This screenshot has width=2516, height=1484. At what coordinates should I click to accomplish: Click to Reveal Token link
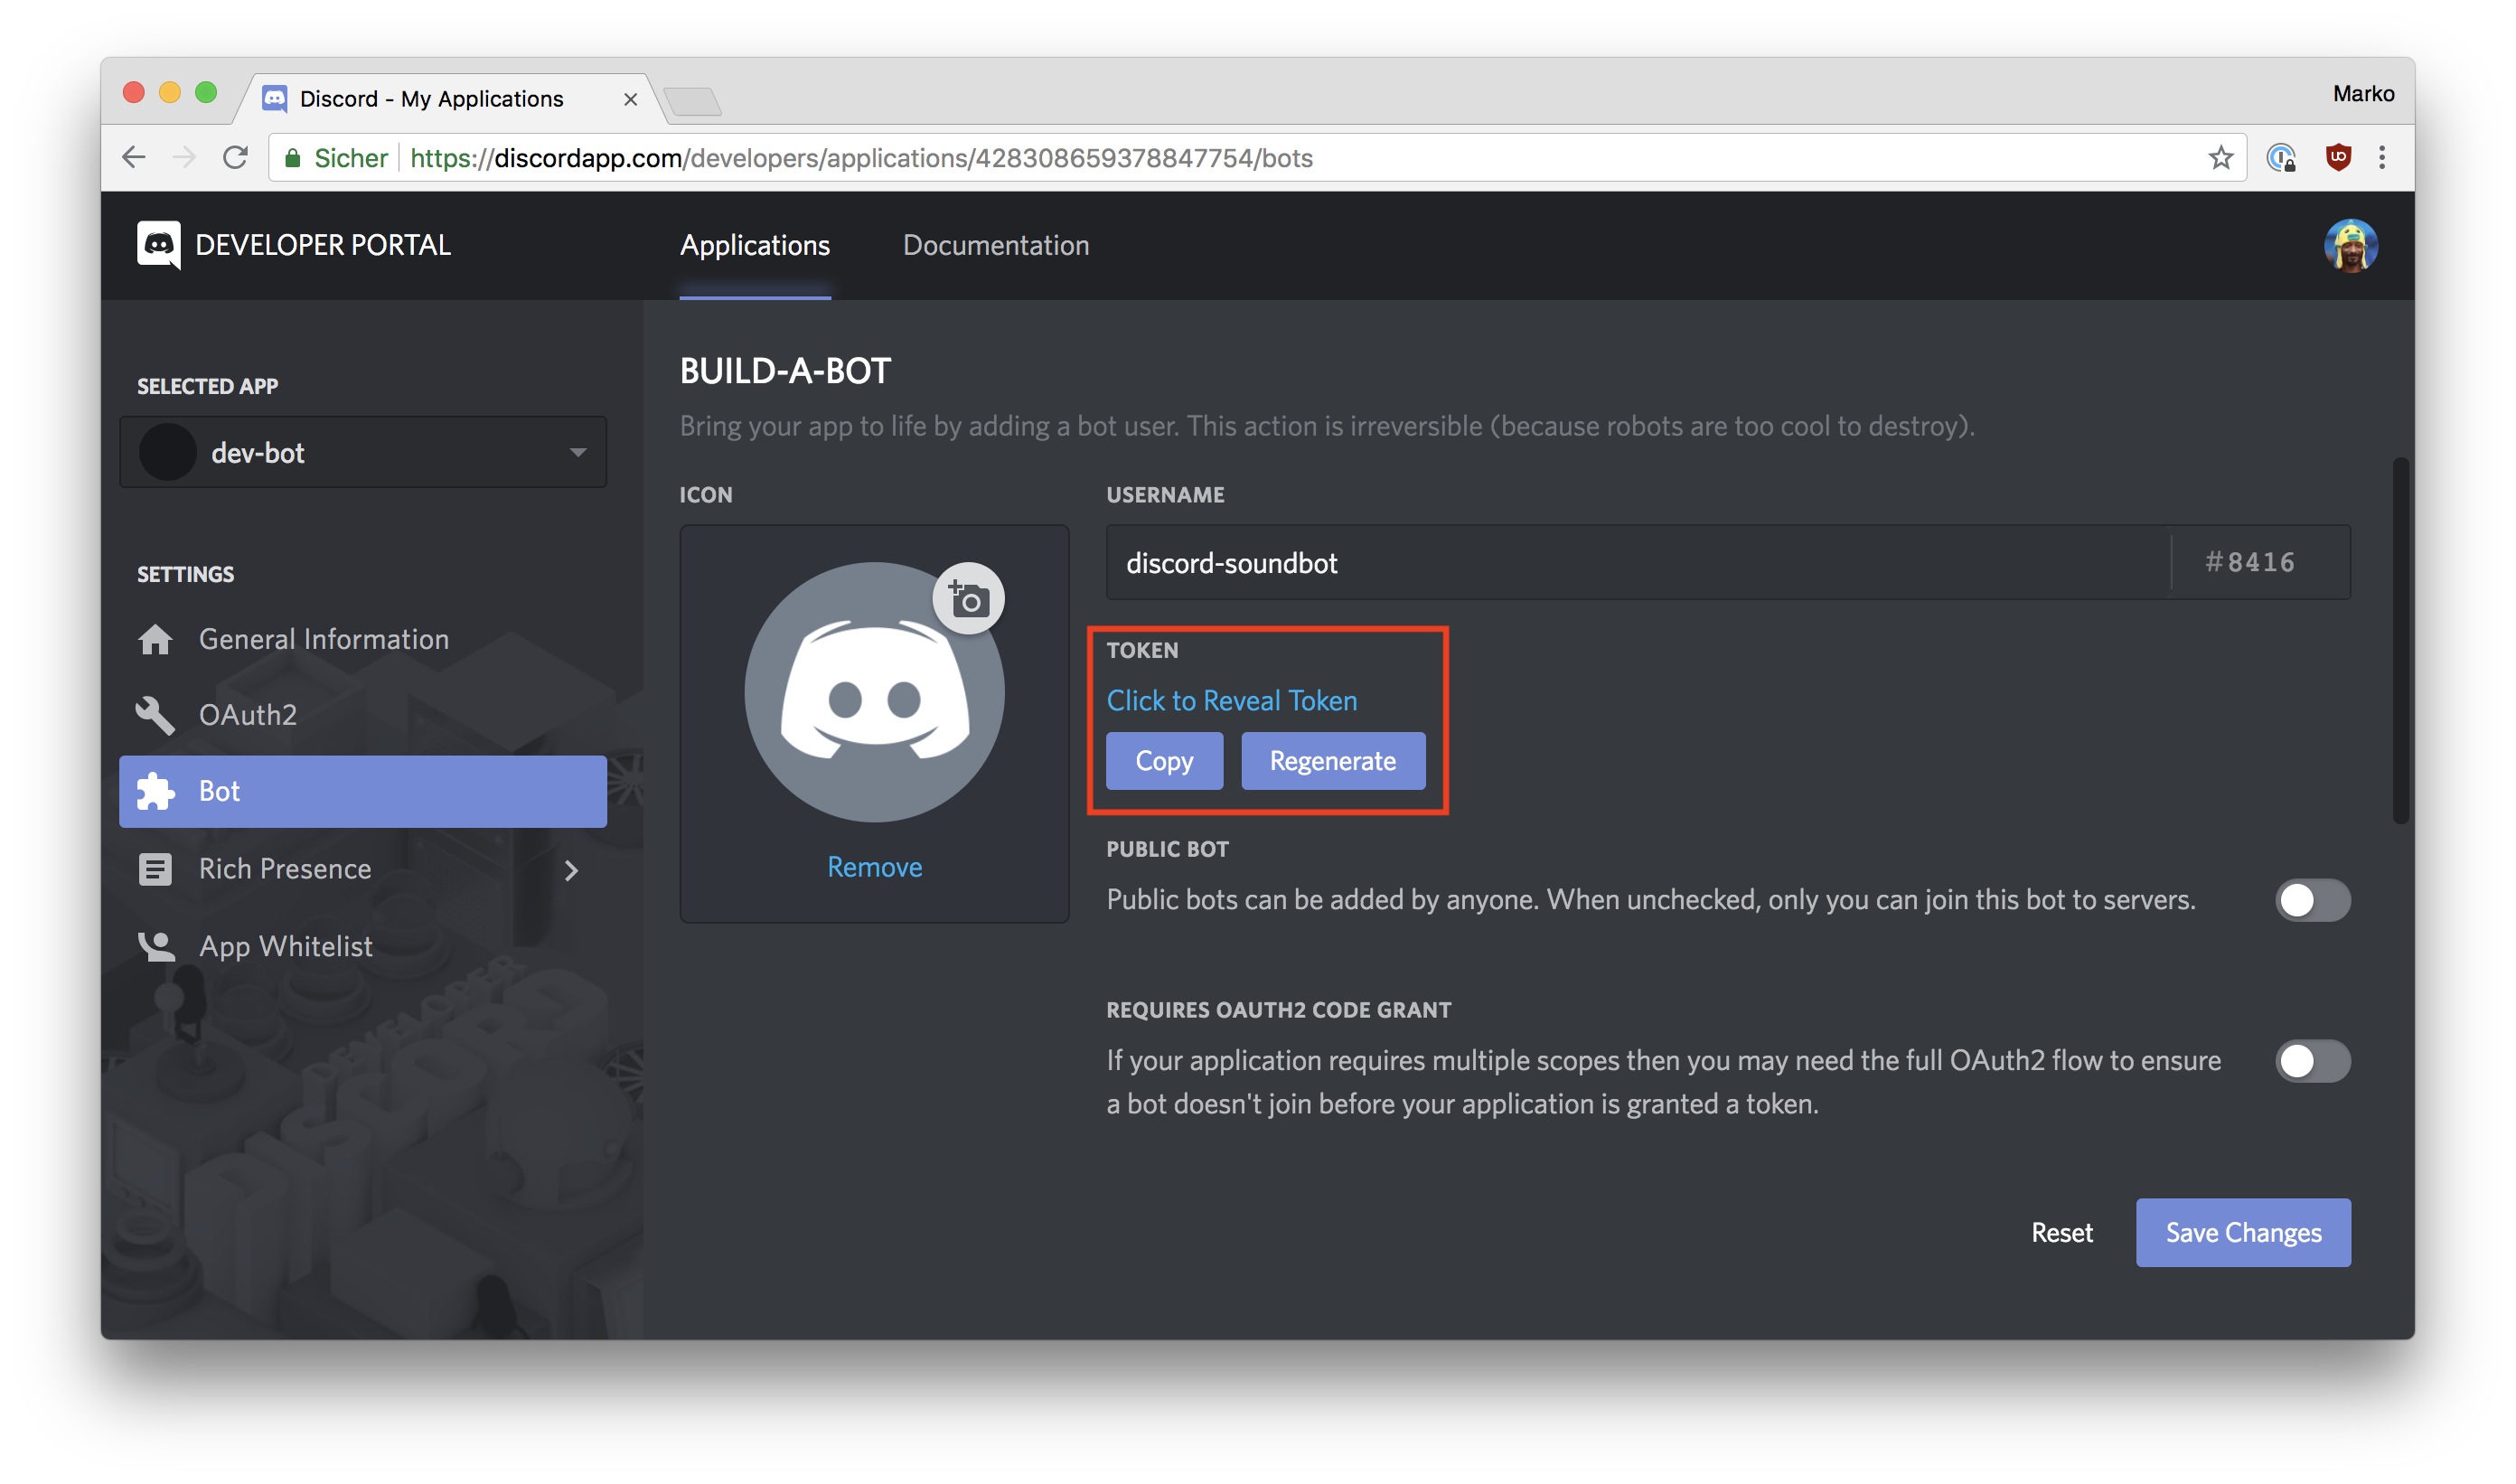click(1231, 698)
